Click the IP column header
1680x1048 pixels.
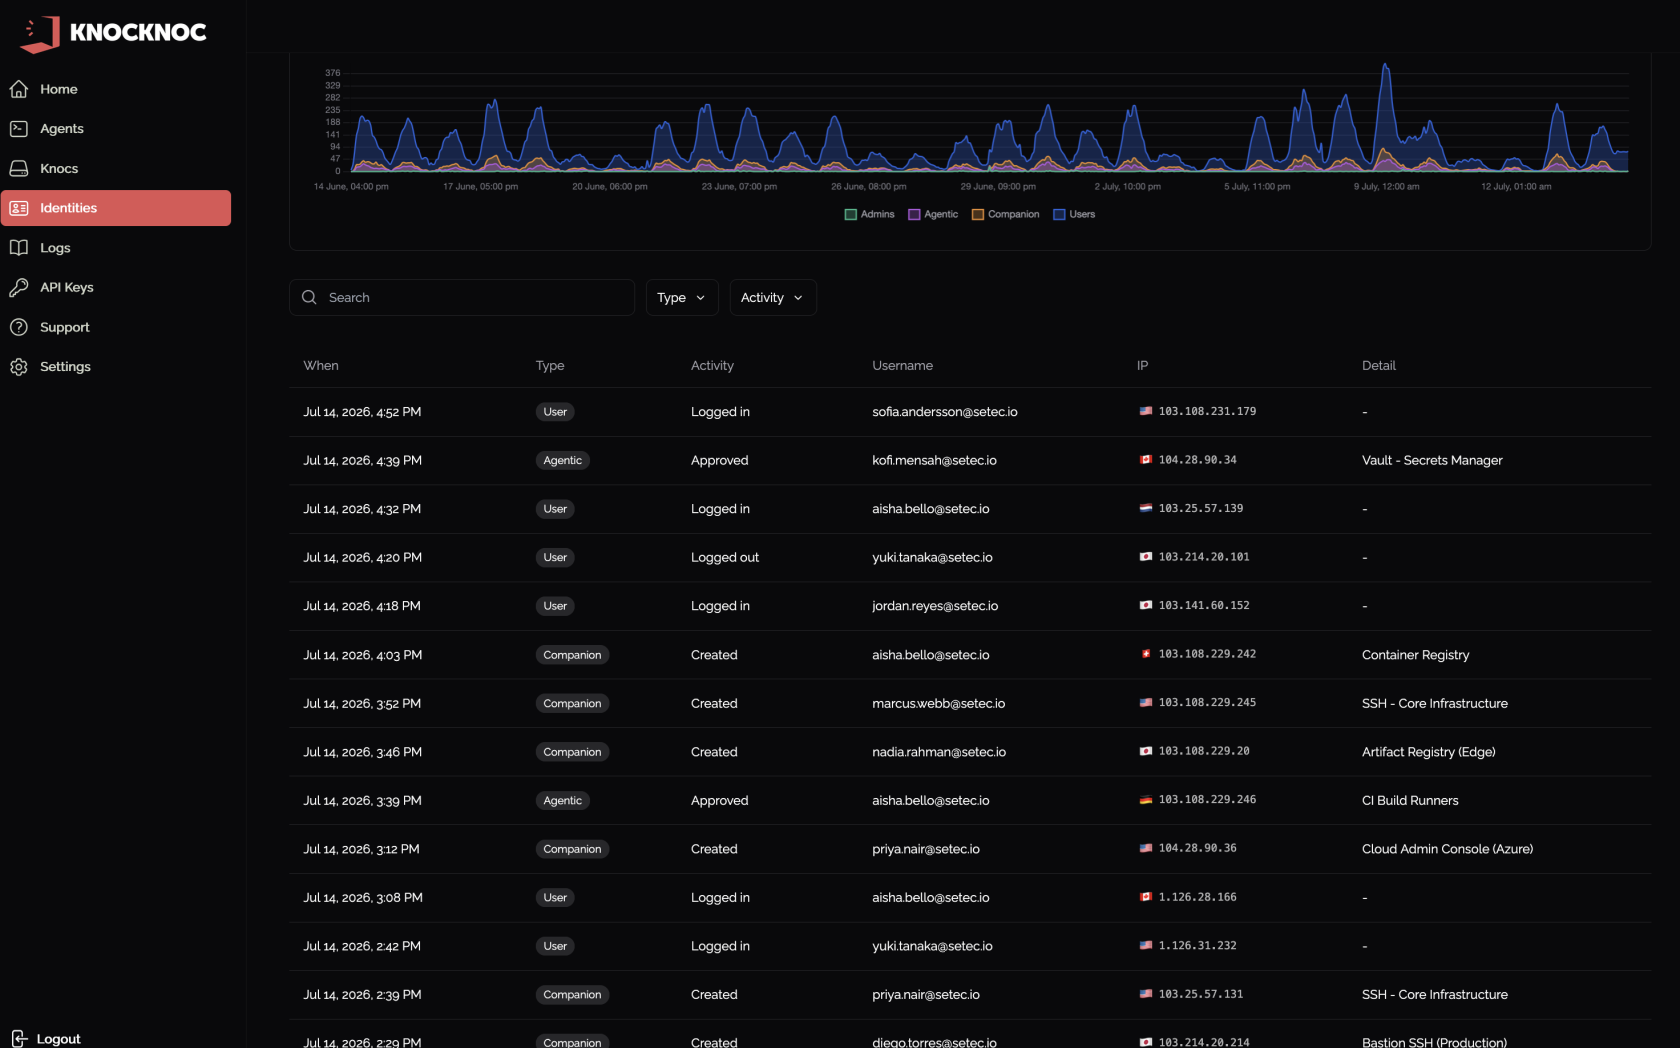[x=1142, y=365]
